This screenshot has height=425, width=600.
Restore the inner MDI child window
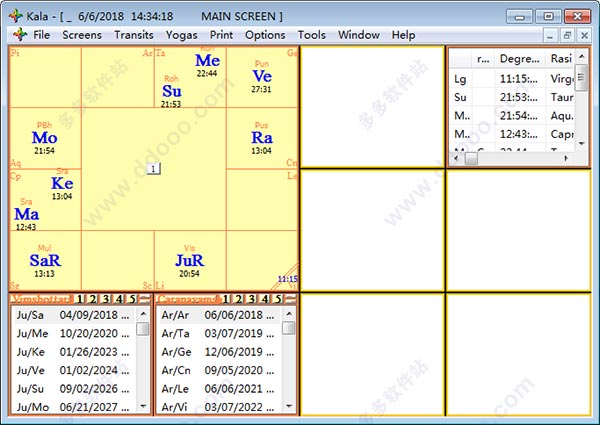click(x=566, y=35)
